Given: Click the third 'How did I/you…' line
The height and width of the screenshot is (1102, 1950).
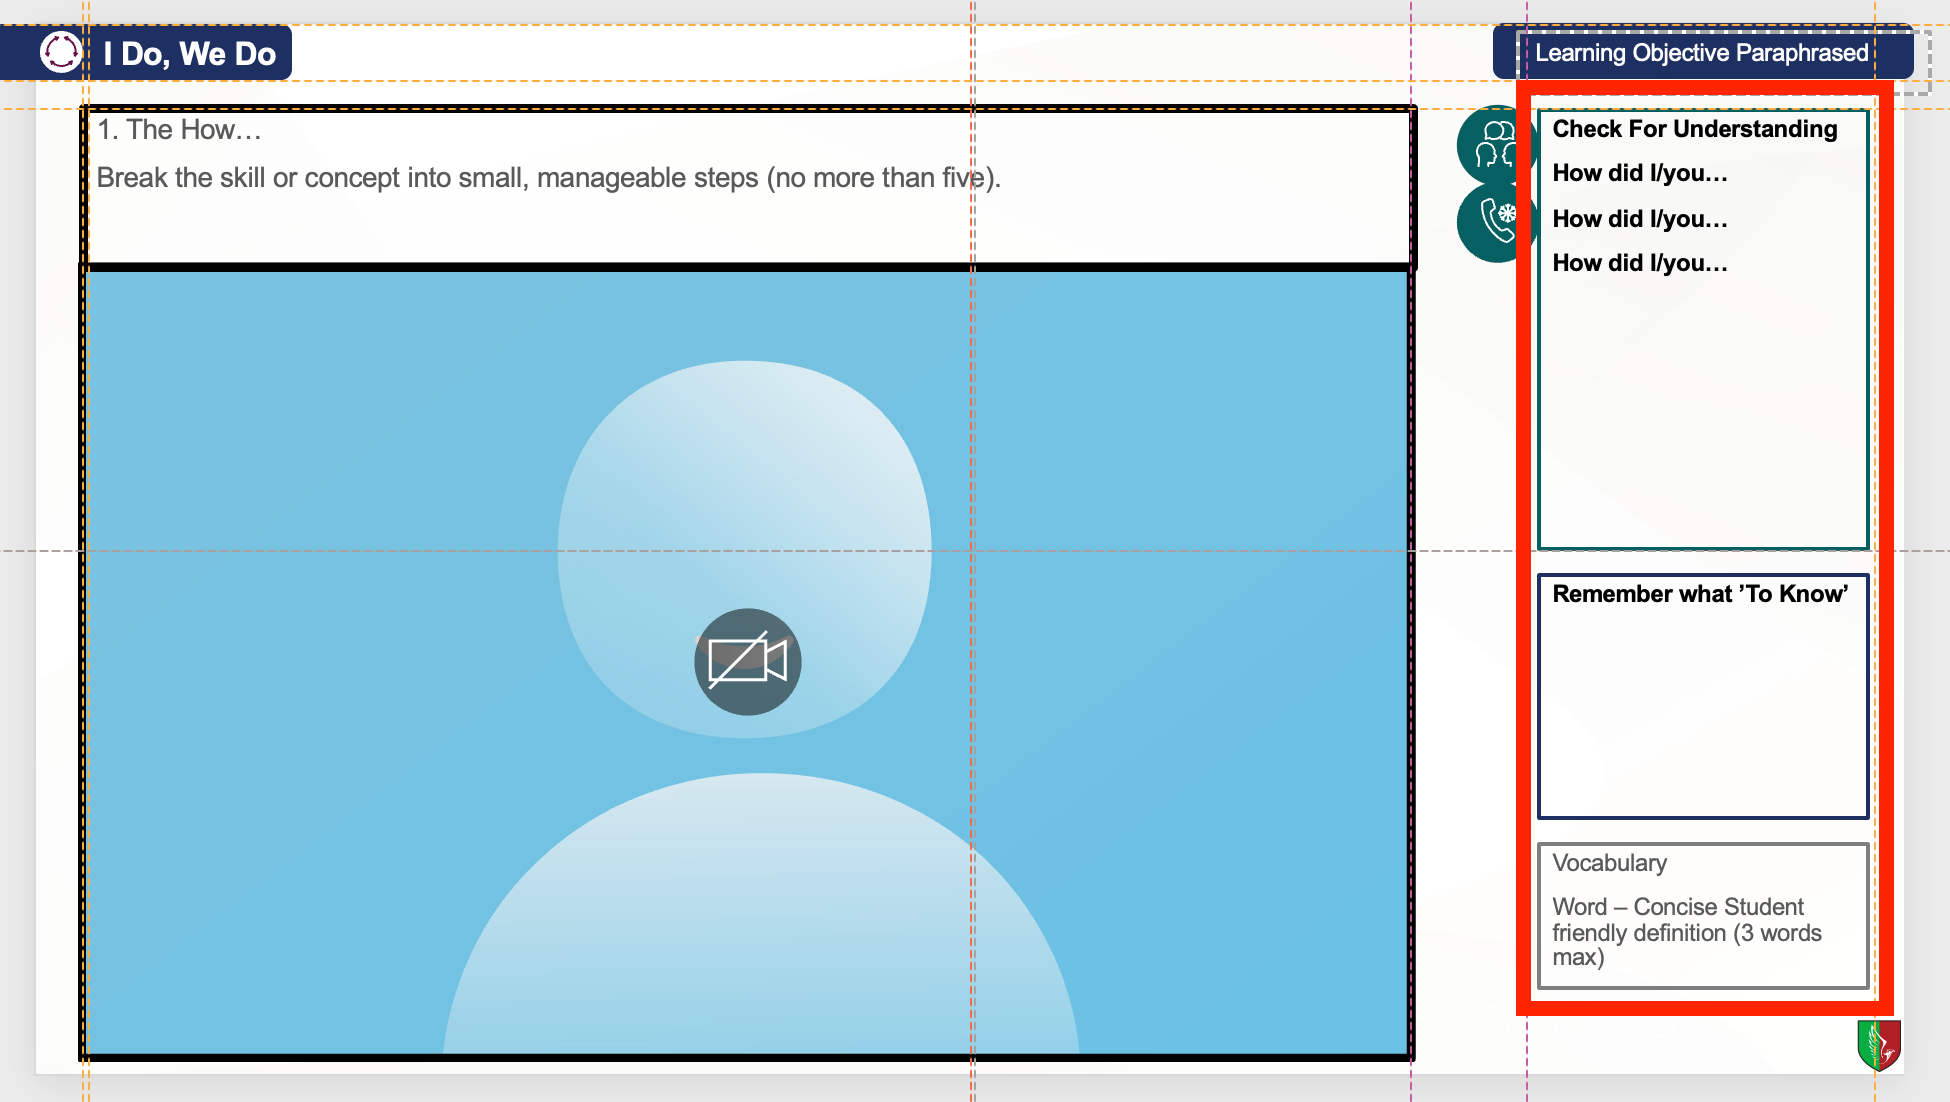Looking at the screenshot, I should point(1639,263).
